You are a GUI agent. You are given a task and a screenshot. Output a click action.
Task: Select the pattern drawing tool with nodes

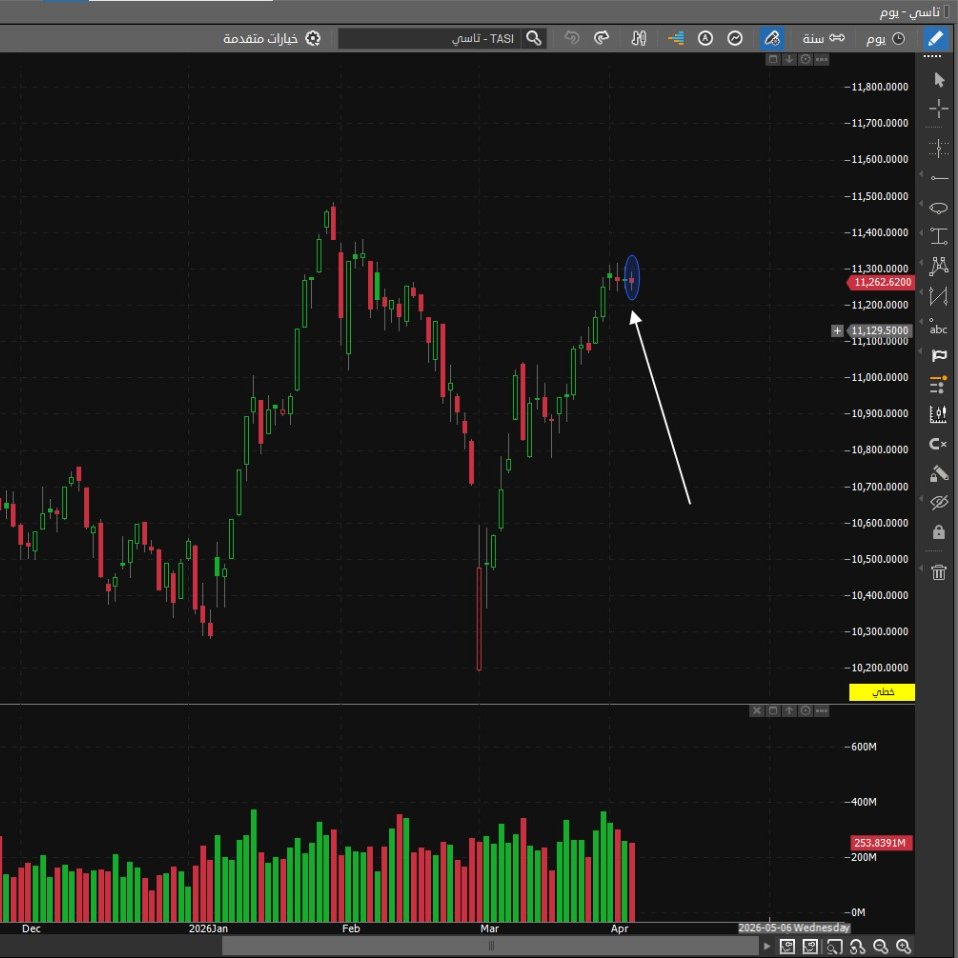(939, 266)
